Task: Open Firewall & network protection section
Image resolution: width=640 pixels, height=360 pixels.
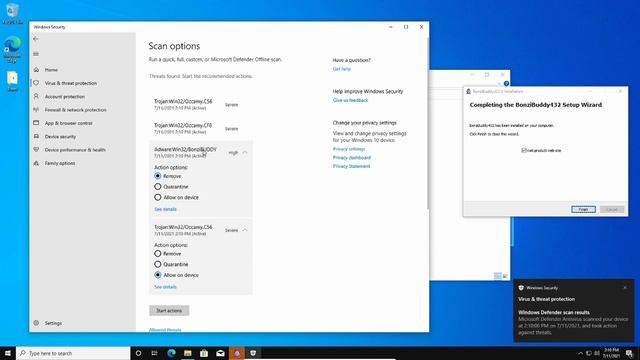Action: [x=76, y=110]
